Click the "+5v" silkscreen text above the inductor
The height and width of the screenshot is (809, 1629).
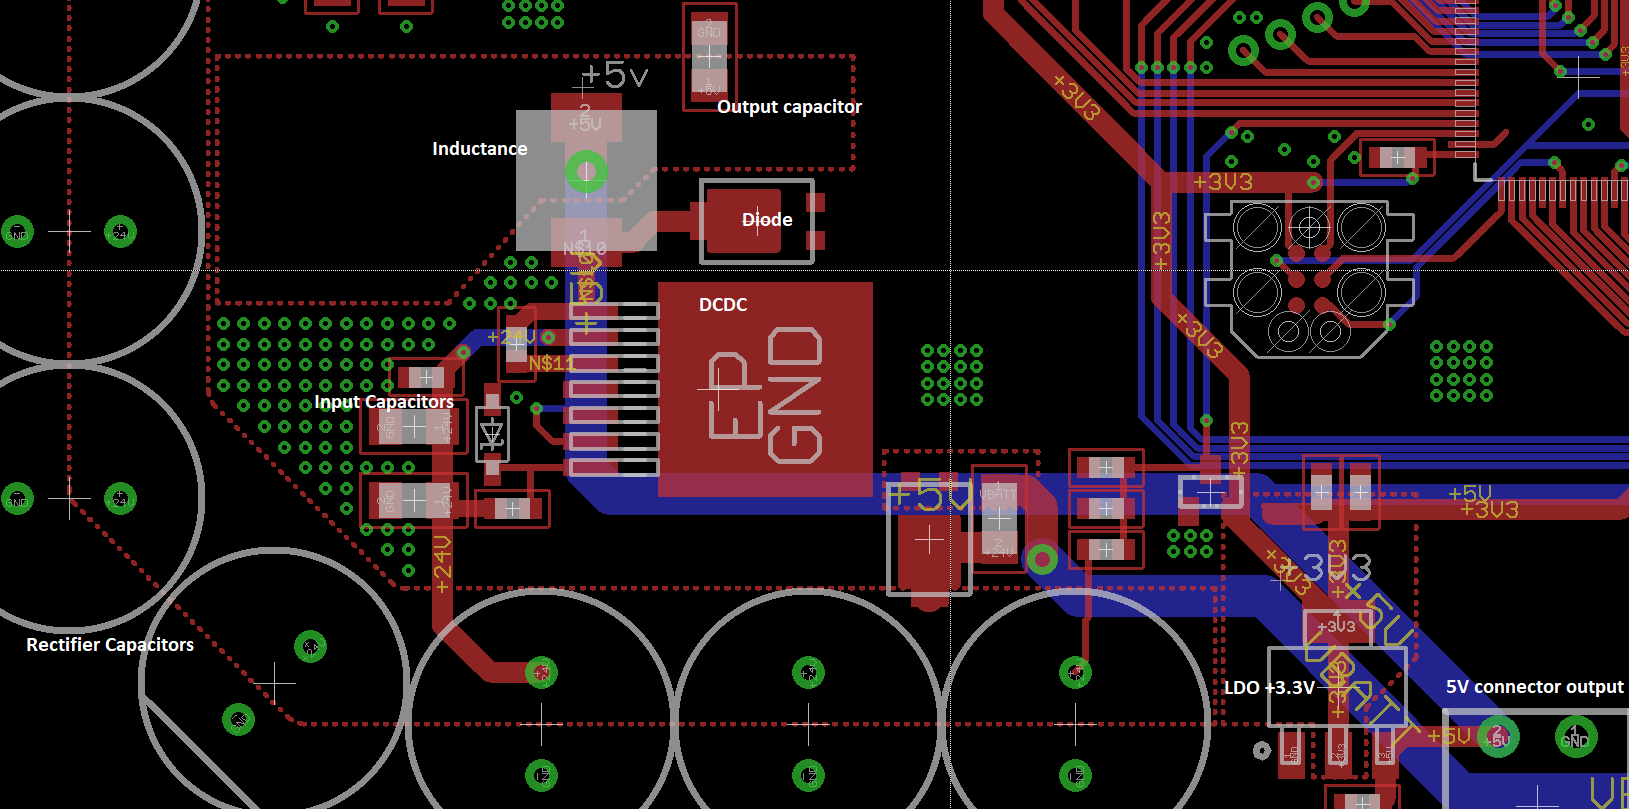tap(615, 75)
